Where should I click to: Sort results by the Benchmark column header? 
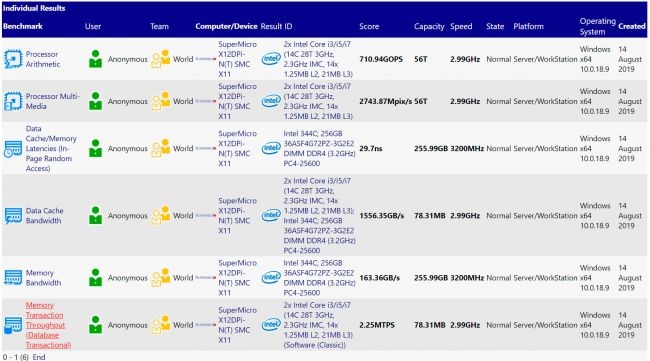point(23,26)
